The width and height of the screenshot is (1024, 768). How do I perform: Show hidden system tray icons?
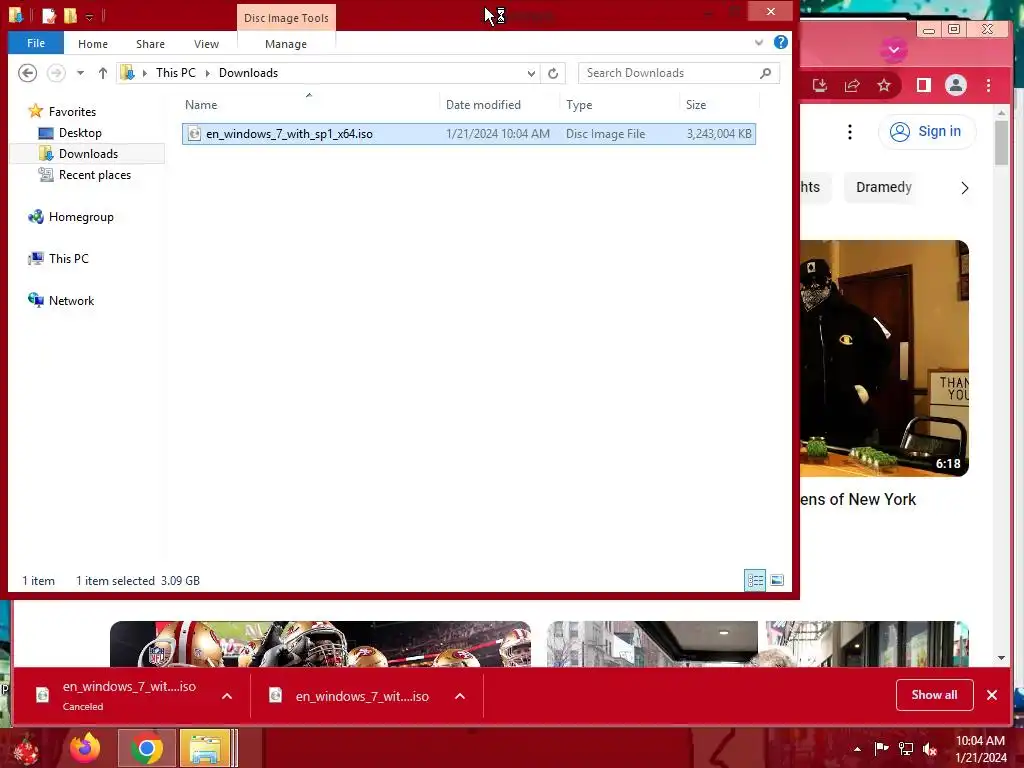[x=857, y=748]
